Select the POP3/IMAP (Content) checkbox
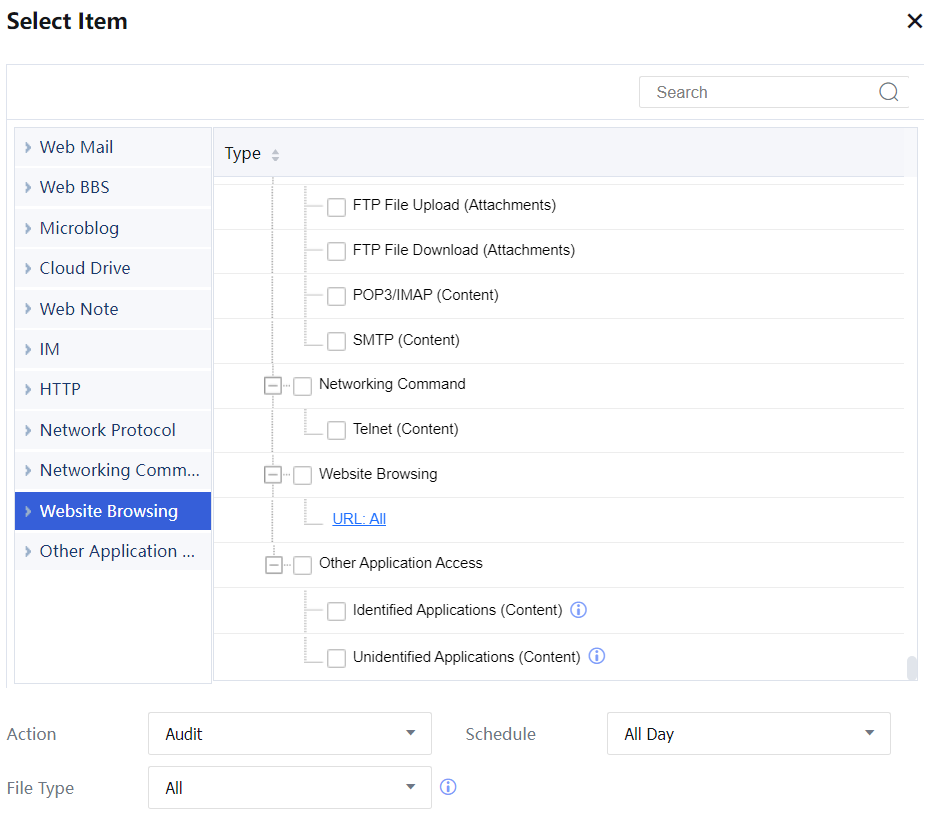Image resolution: width=940 pixels, height=815 pixels. point(337,296)
